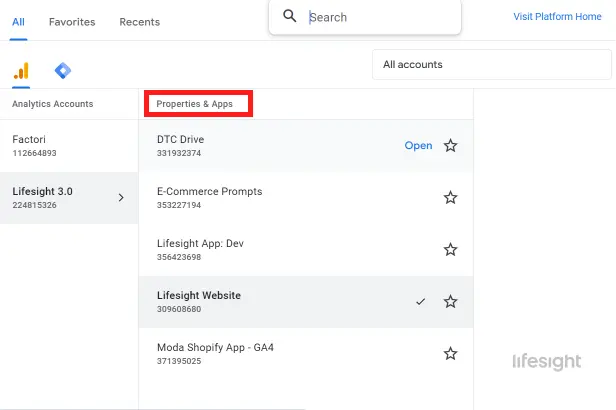Select the DTC Drive property row

click(x=306, y=146)
